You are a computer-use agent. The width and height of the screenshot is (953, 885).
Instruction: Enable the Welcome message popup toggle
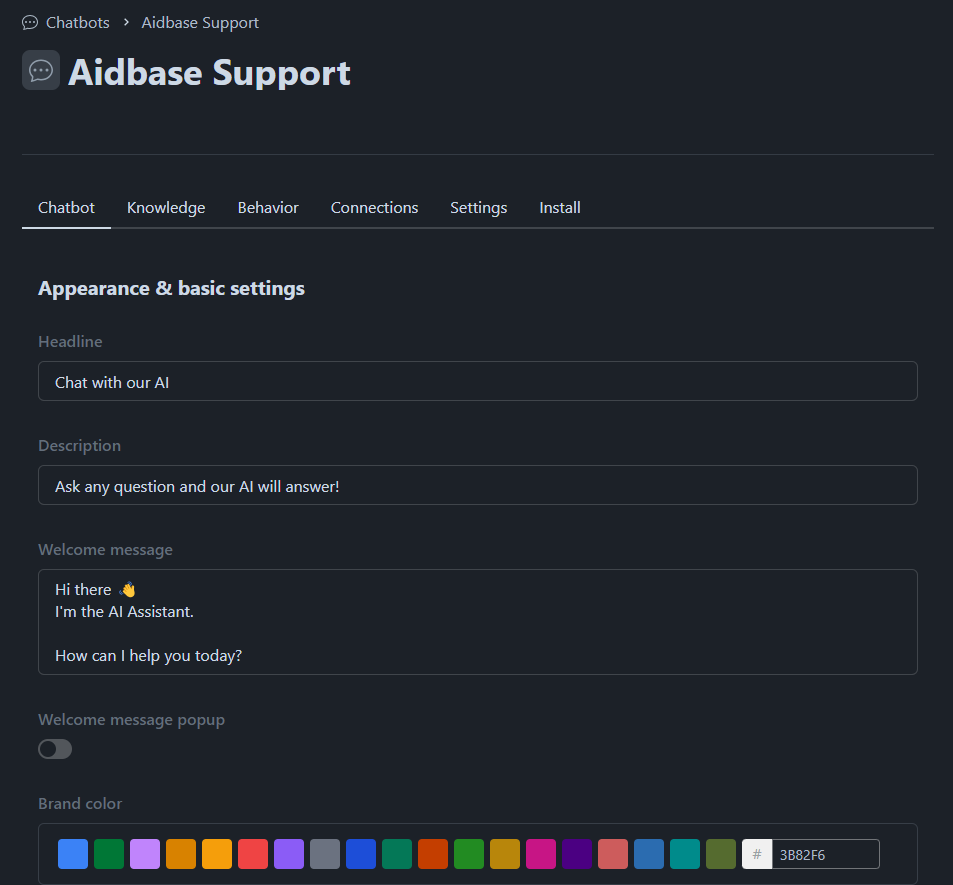coord(55,749)
